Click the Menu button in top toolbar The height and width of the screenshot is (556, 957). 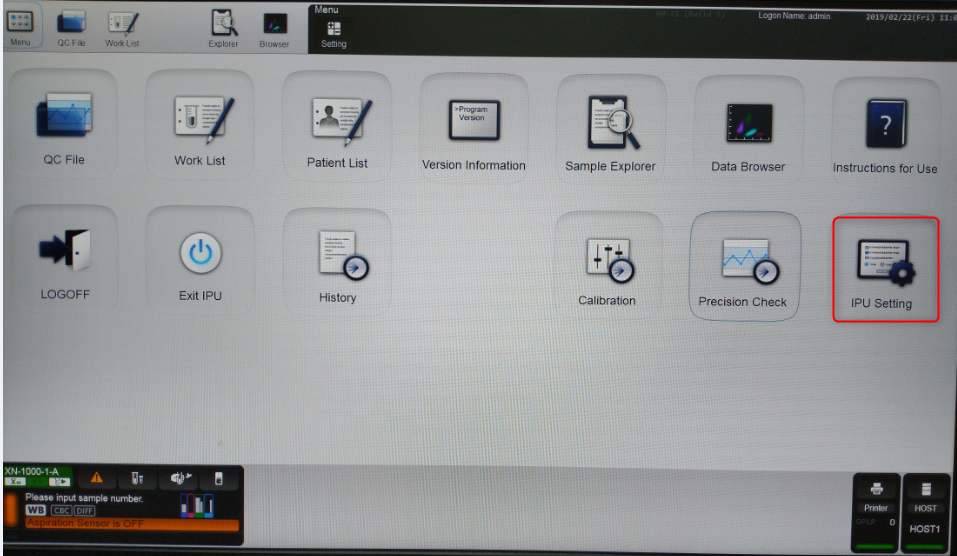pyautogui.click(x=20, y=26)
